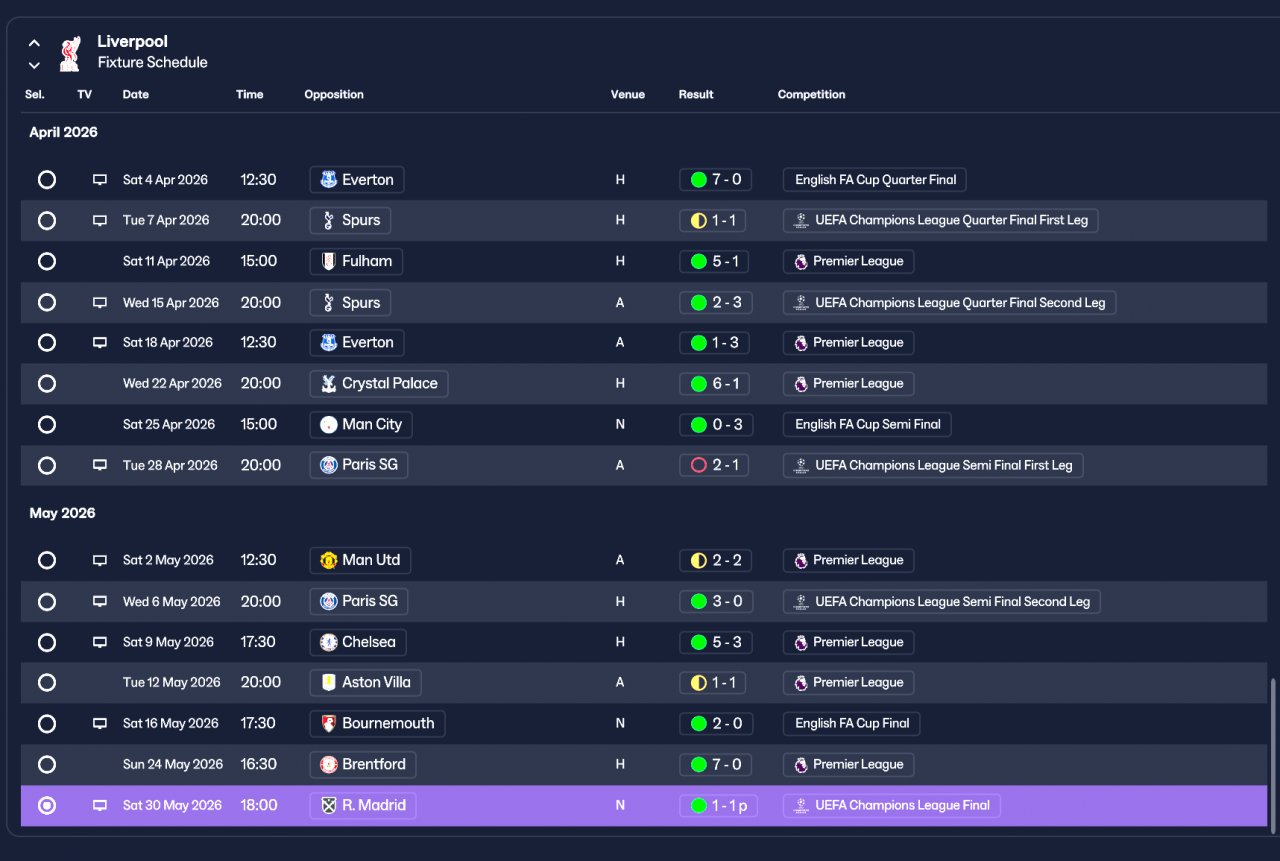Click the Tue 12 May 2026 date cell
Screen dimensions: 1280x861
(x=172, y=682)
